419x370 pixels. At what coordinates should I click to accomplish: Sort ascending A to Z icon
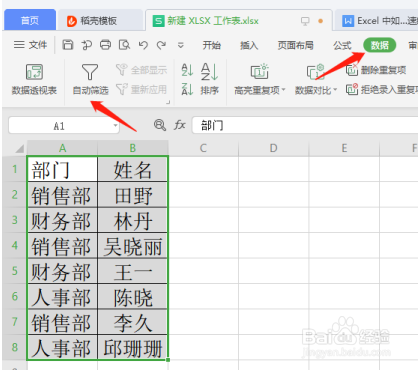click(187, 70)
